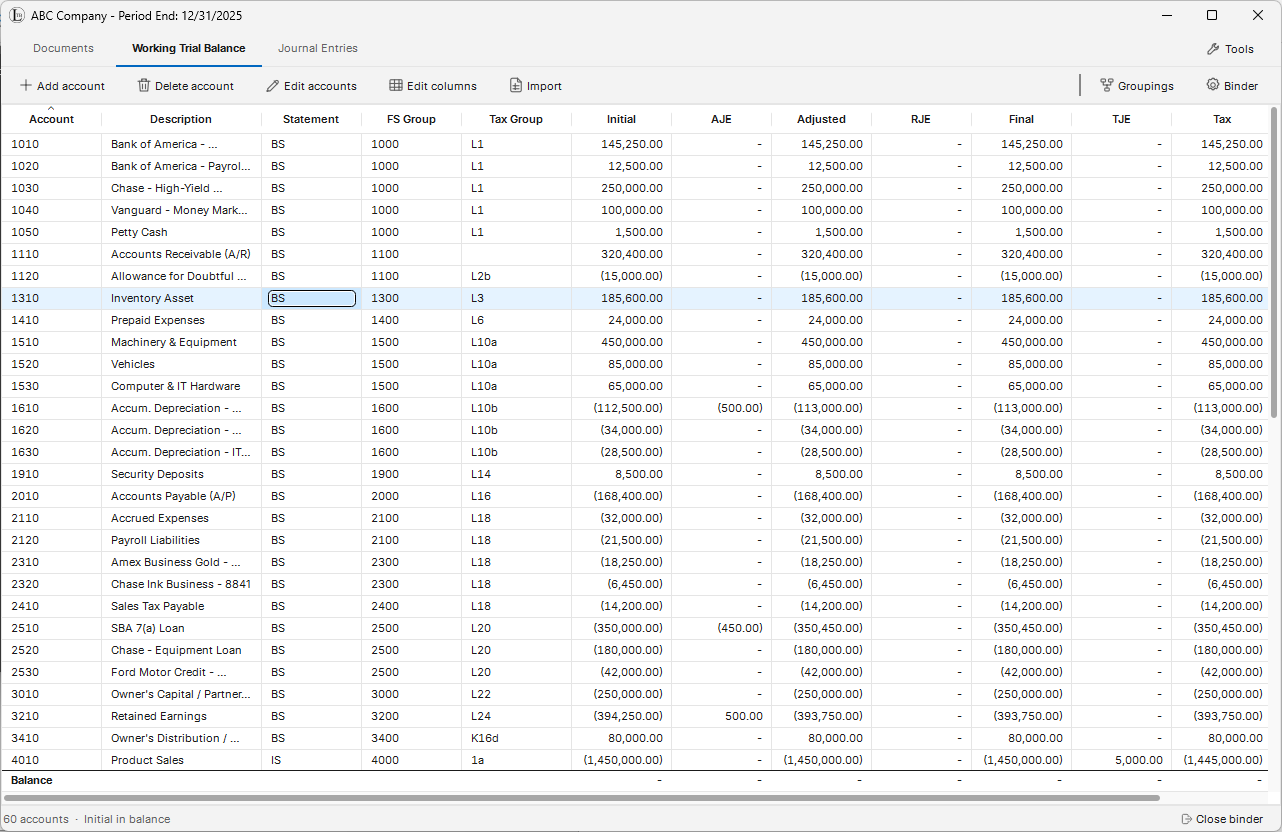
Task: Click the Edit accounts pencil icon
Action: point(272,86)
